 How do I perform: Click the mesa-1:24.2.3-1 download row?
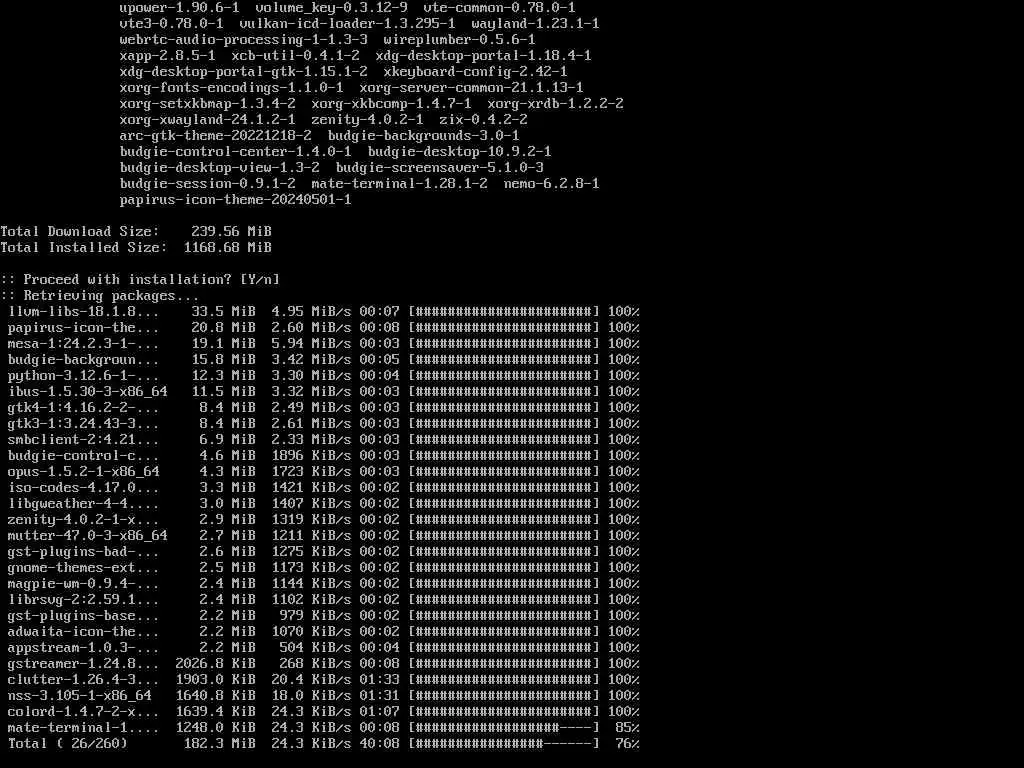pos(323,344)
